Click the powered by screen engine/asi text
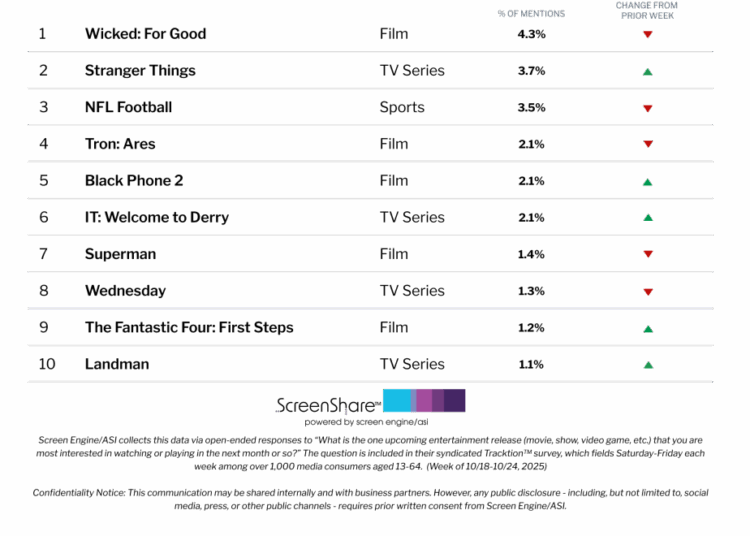 (366, 422)
